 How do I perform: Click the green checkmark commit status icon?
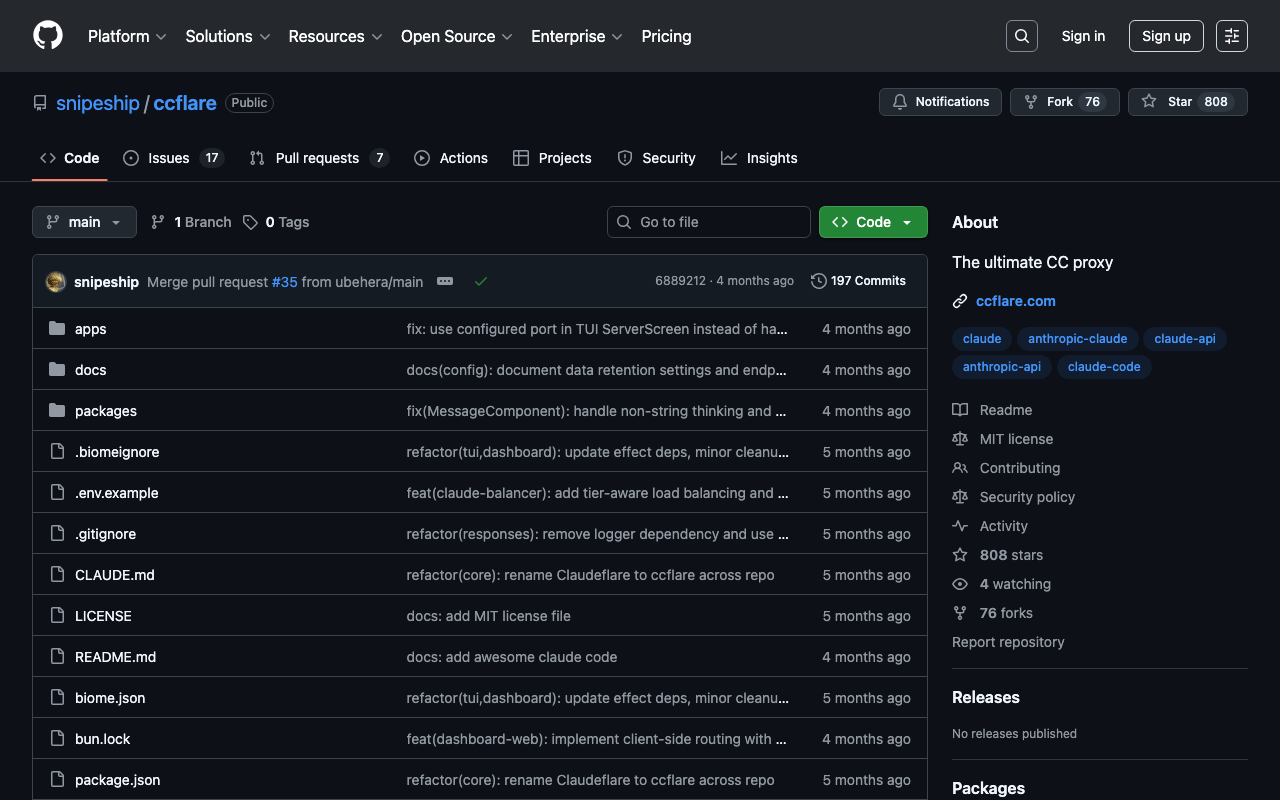pyautogui.click(x=481, y=282)
